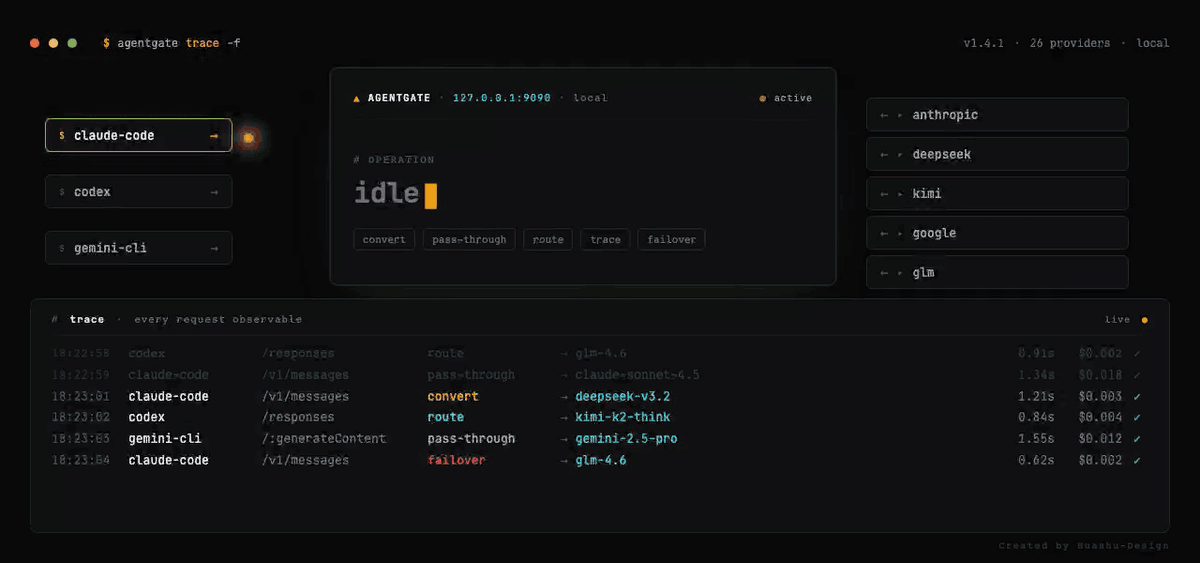Select the codex client card
This screenshot has width=1200, height=563.
[x=138, y=191]
